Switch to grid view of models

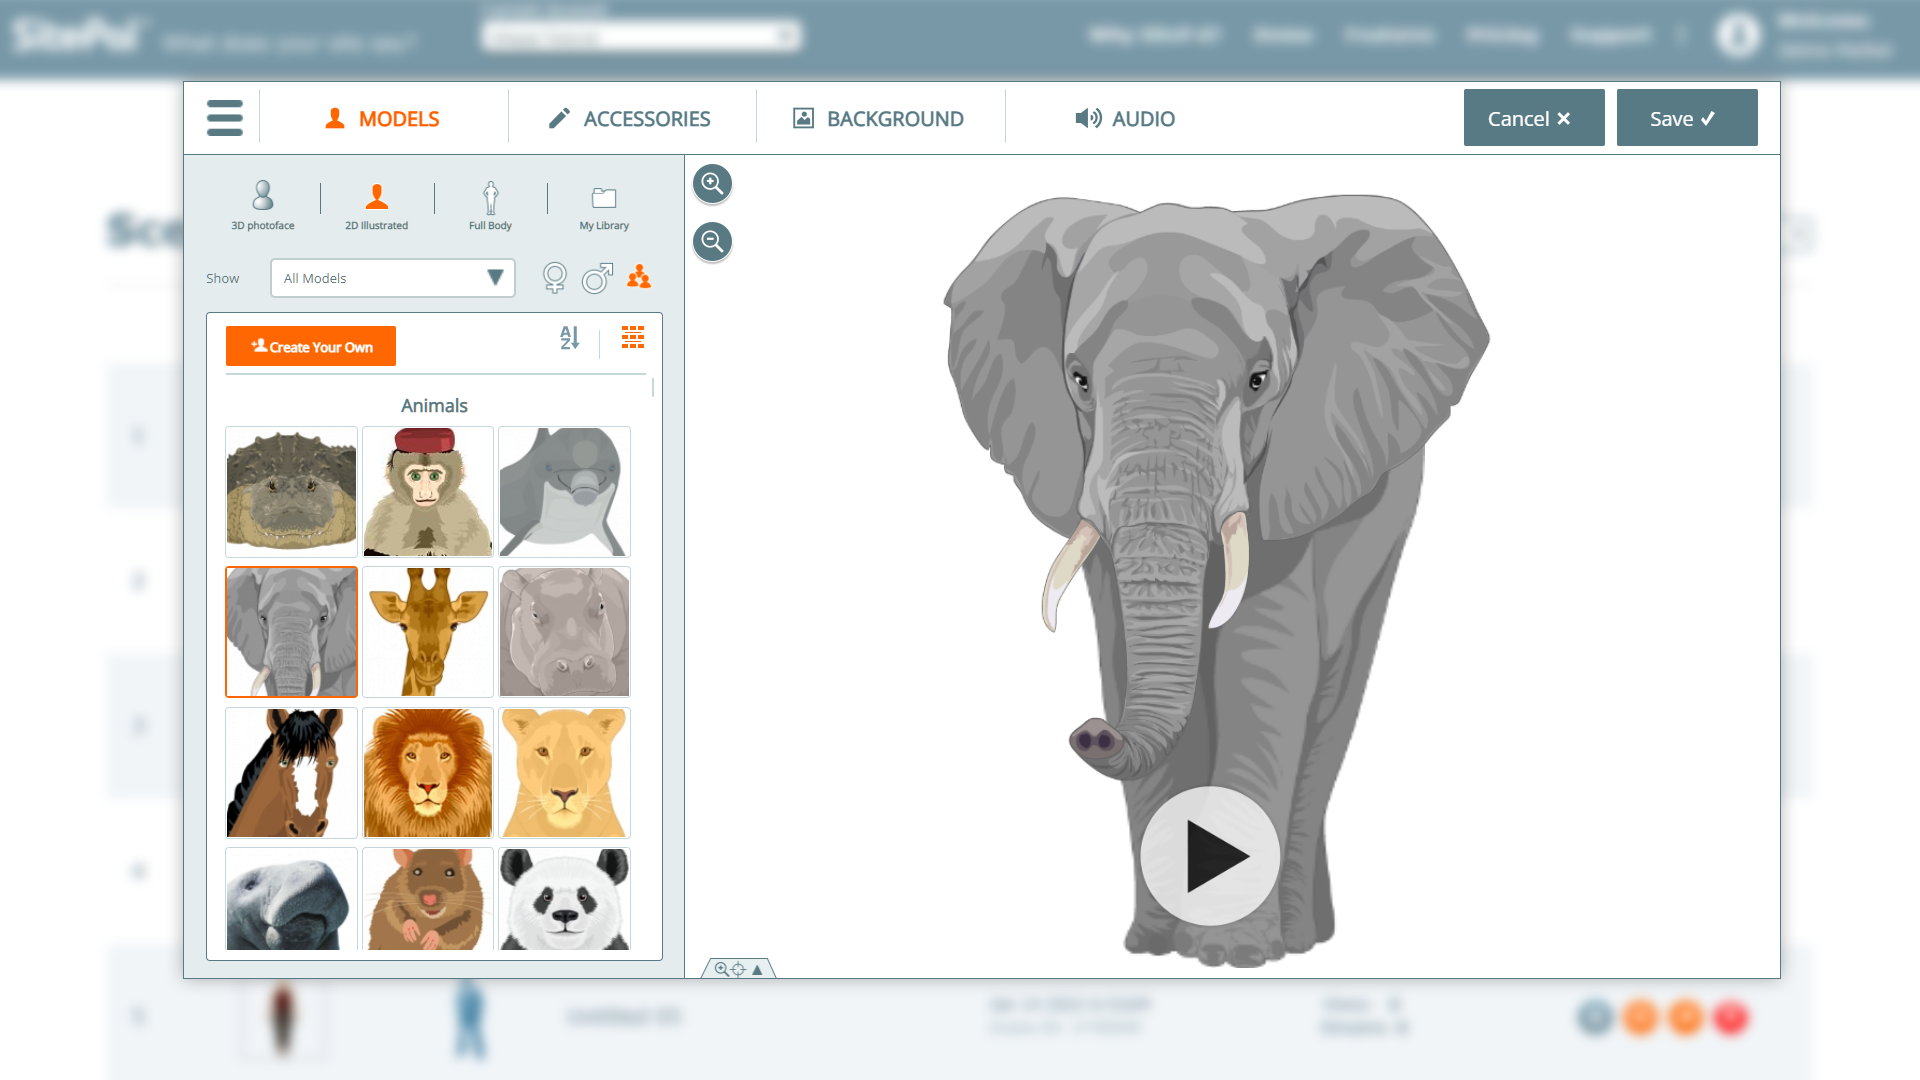(x=633, y=337)
